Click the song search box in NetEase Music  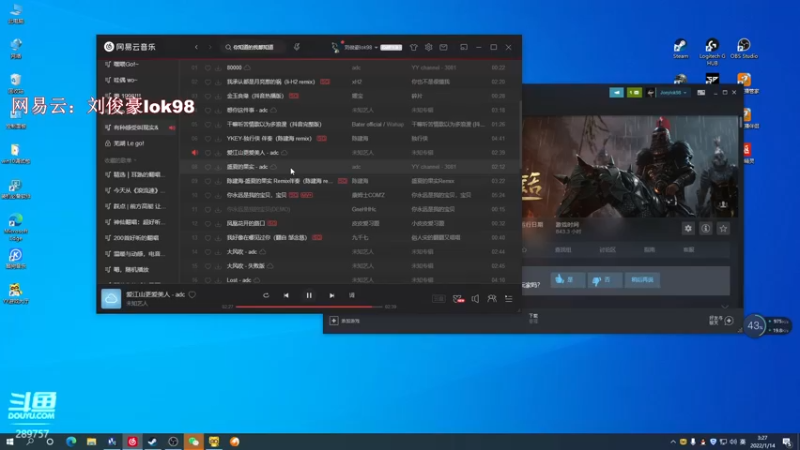[x=254, y=47]
